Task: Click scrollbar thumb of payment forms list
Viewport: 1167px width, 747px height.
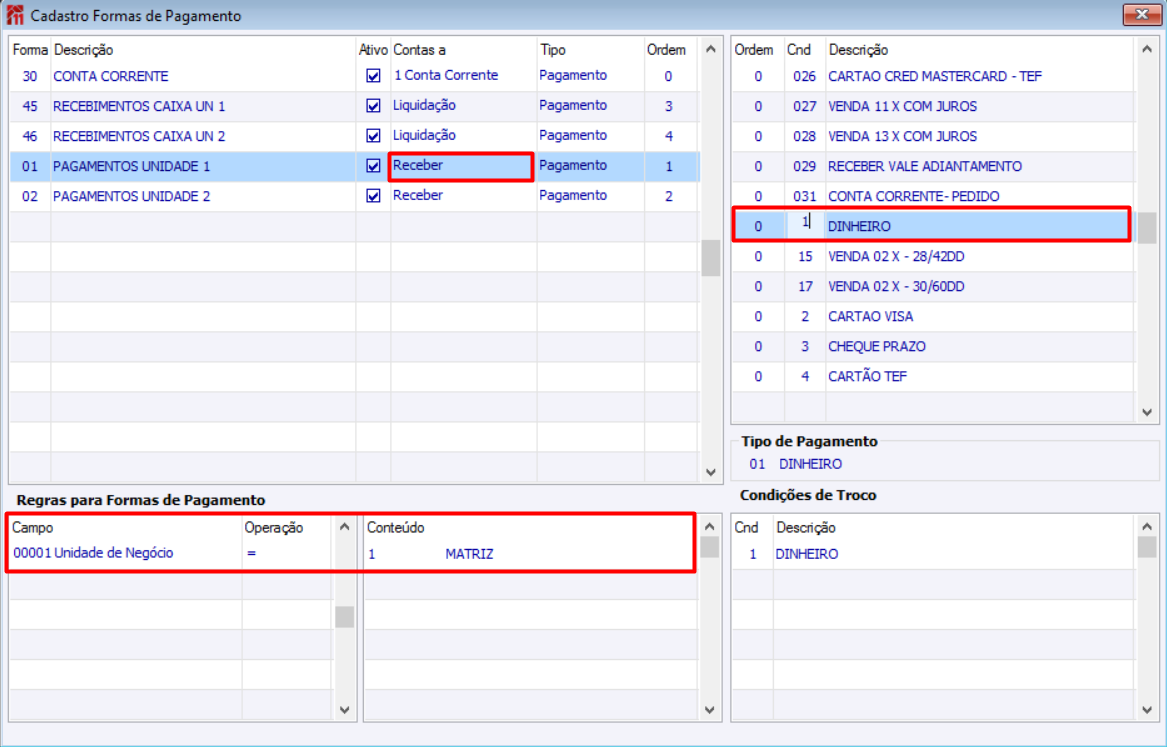Action: pyautogui.click(x=711, y=257)
